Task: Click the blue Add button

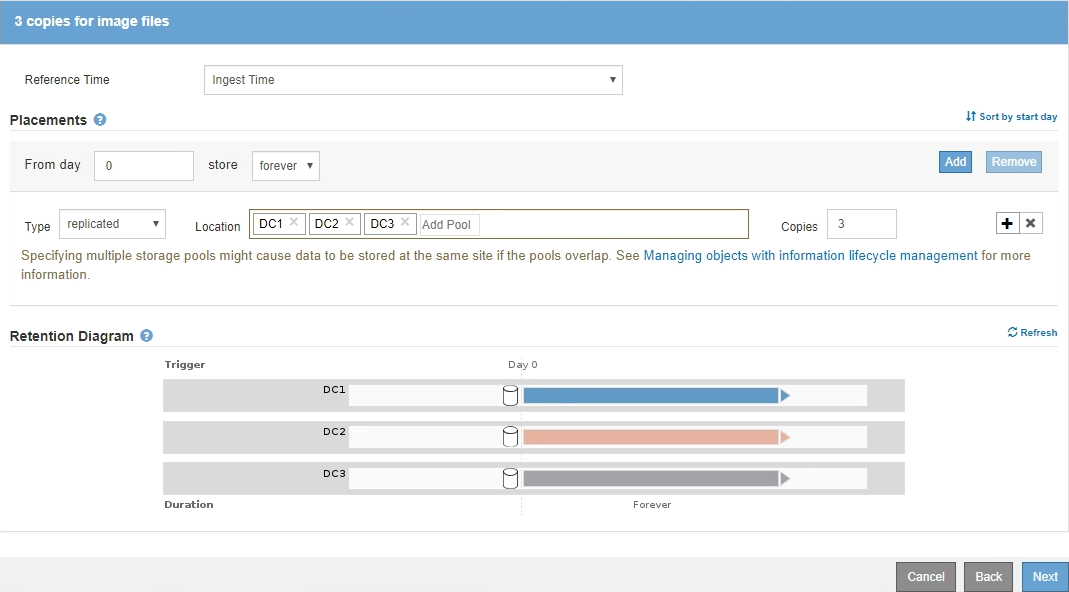Action: 955,162
